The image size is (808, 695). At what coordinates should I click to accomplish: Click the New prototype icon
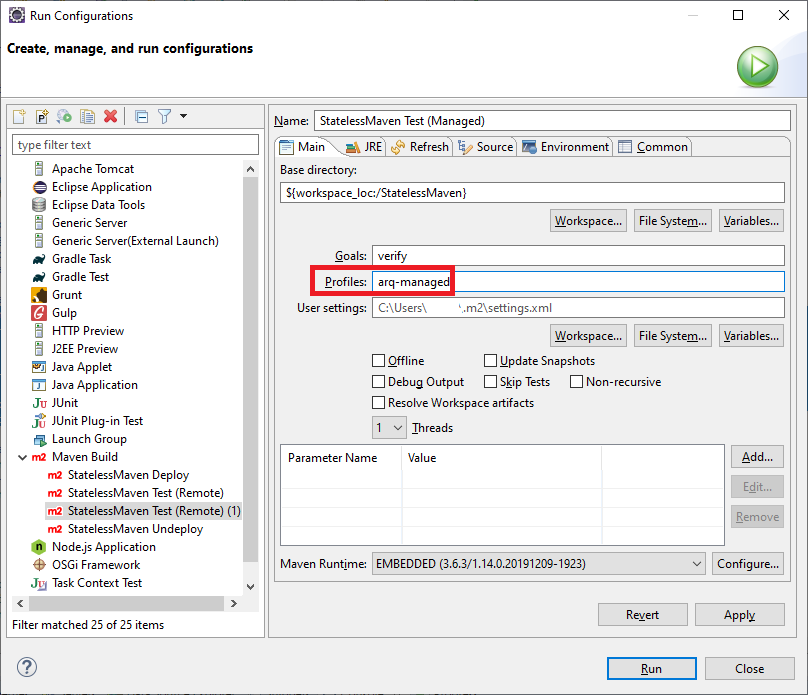(x=42, y=117)
